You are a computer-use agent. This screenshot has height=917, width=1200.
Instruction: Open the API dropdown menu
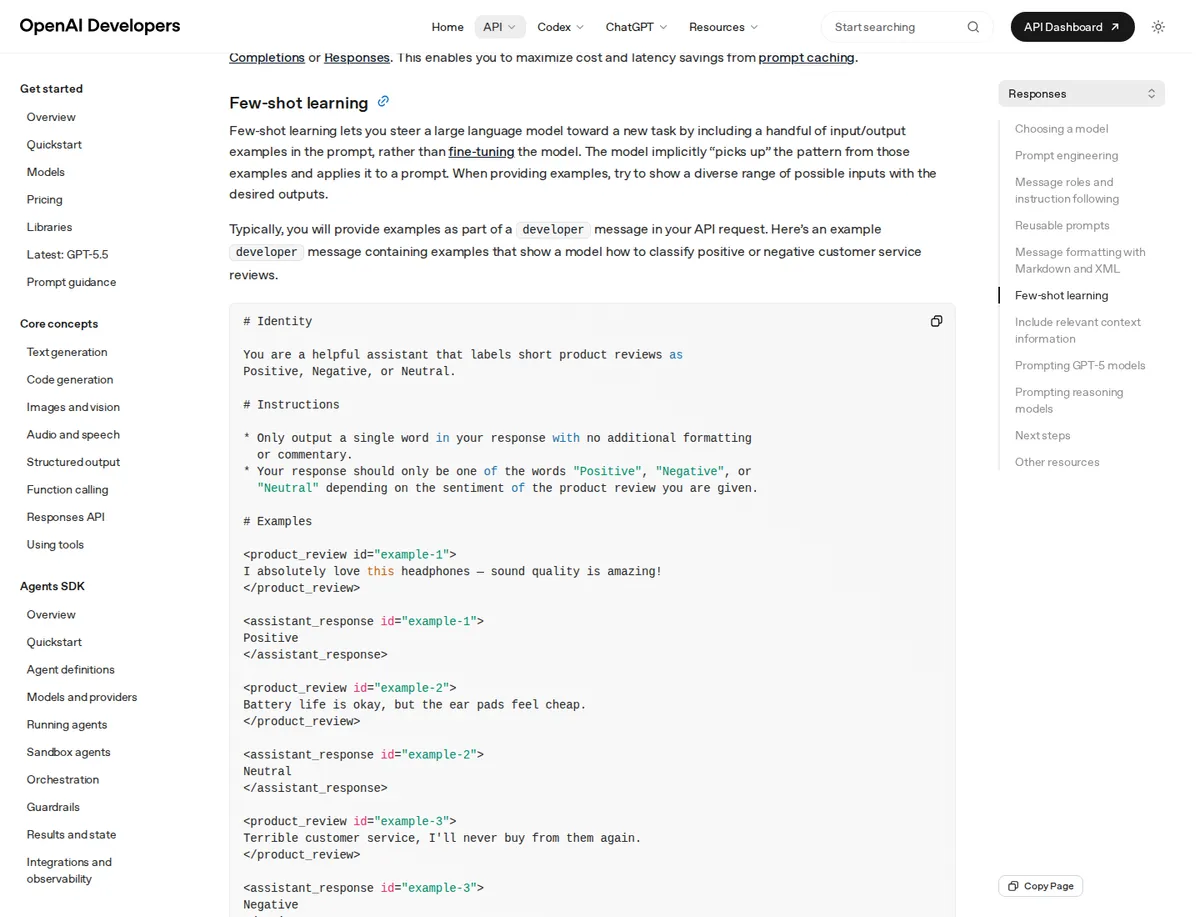500,27
